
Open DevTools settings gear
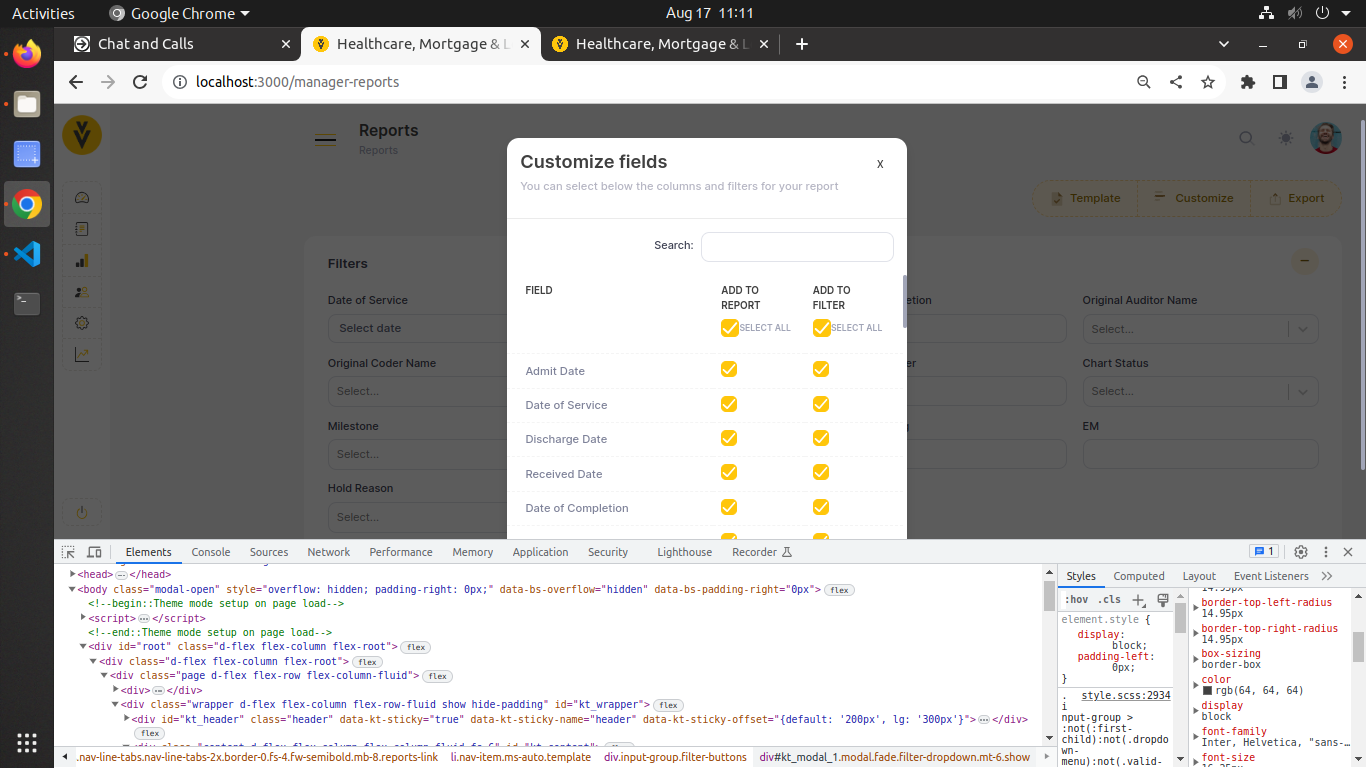click(x=1301, y=552)
